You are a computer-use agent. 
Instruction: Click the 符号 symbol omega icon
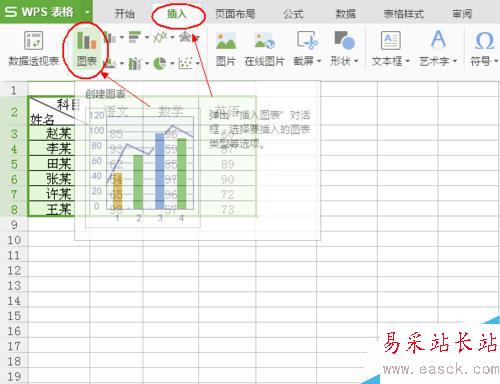[x=484, y=41]
